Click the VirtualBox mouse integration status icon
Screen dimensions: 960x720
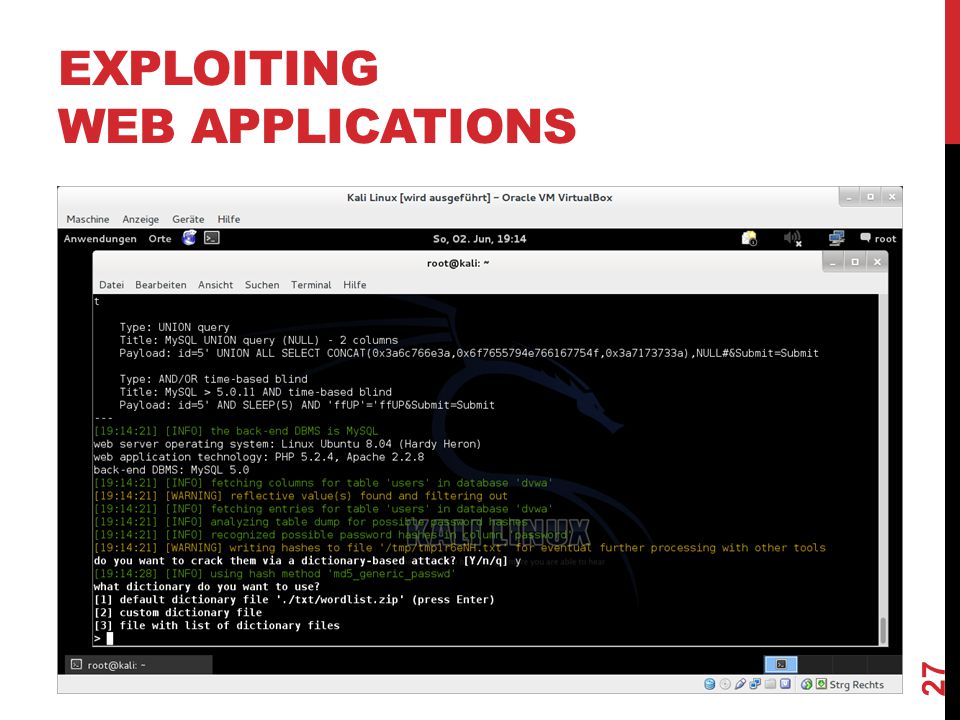[807, 684]
